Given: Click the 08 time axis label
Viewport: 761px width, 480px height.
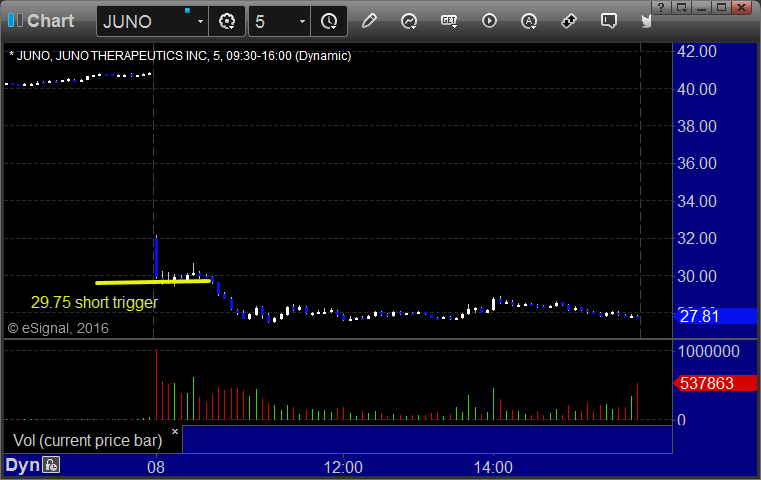Looking at the screenshot, I should (156, 467).
